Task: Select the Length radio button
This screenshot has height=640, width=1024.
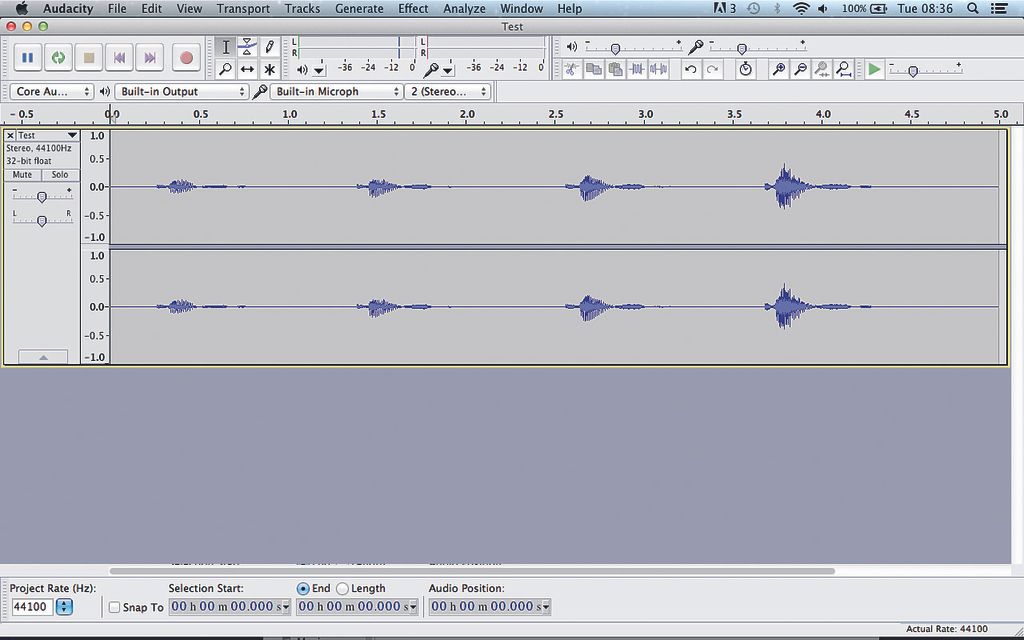Action: click(341, 588)
